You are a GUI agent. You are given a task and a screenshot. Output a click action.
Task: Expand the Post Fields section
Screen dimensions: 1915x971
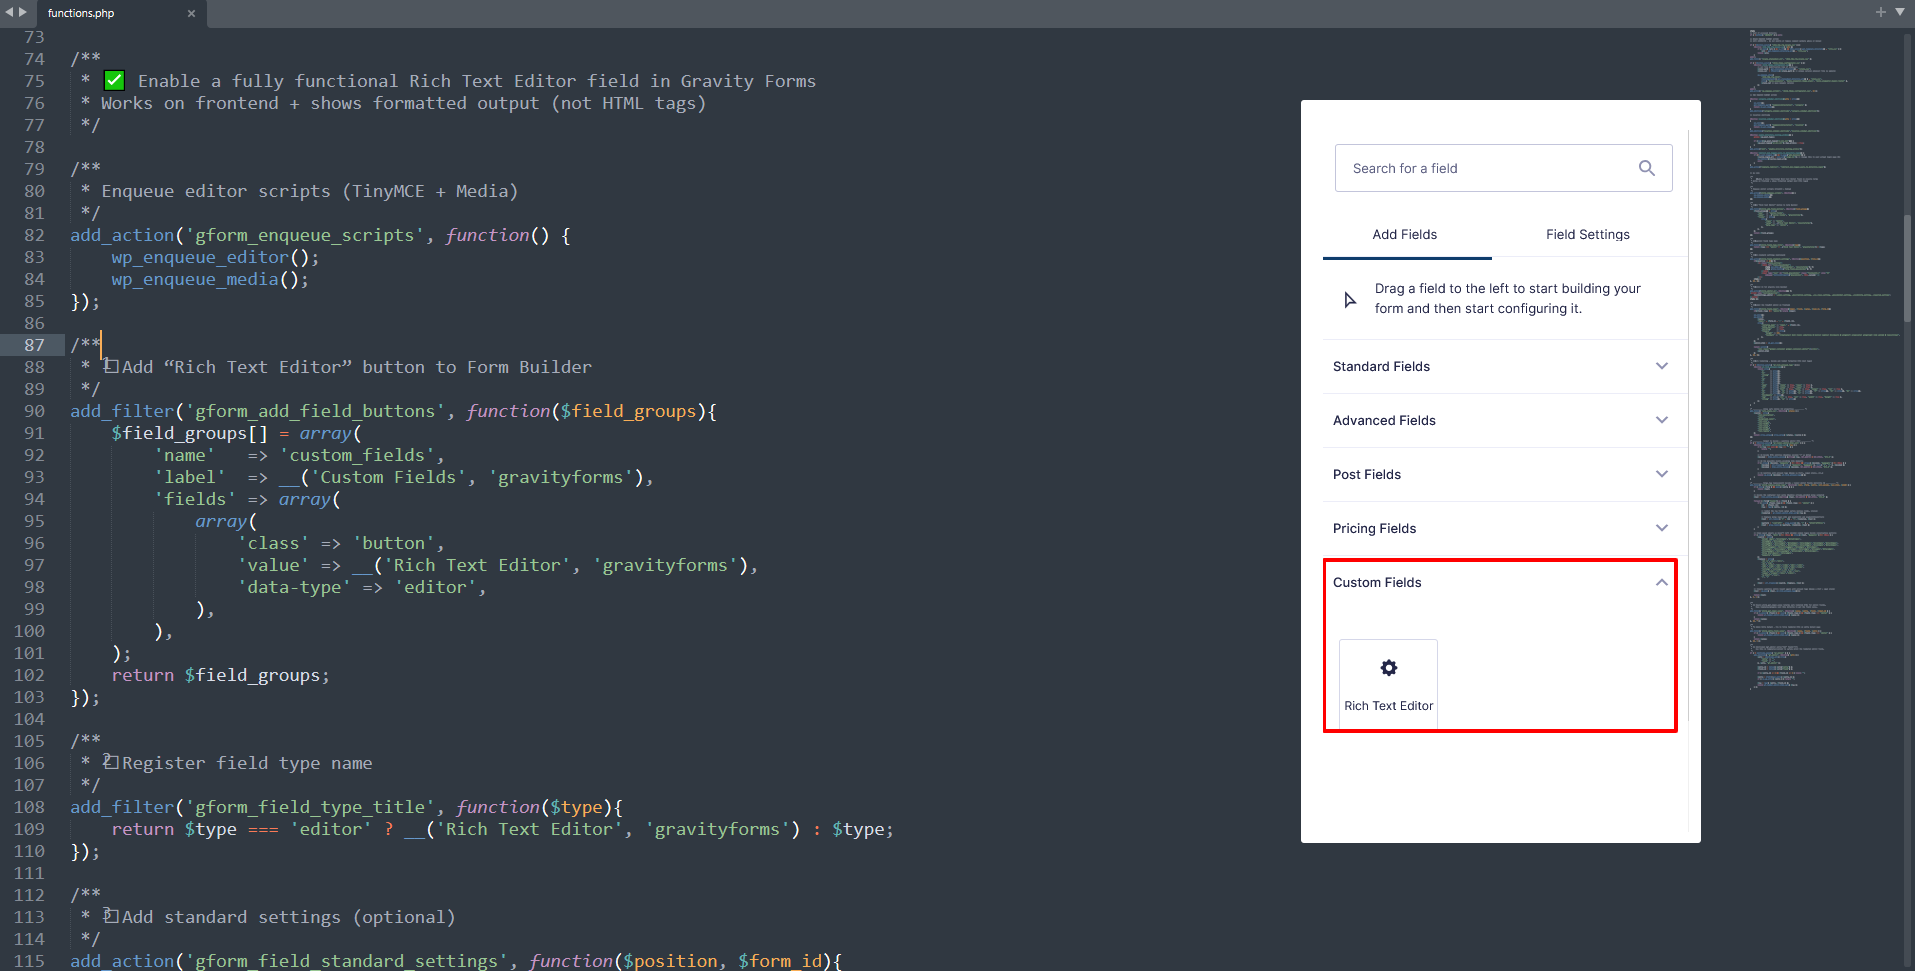coord(1661,474)
